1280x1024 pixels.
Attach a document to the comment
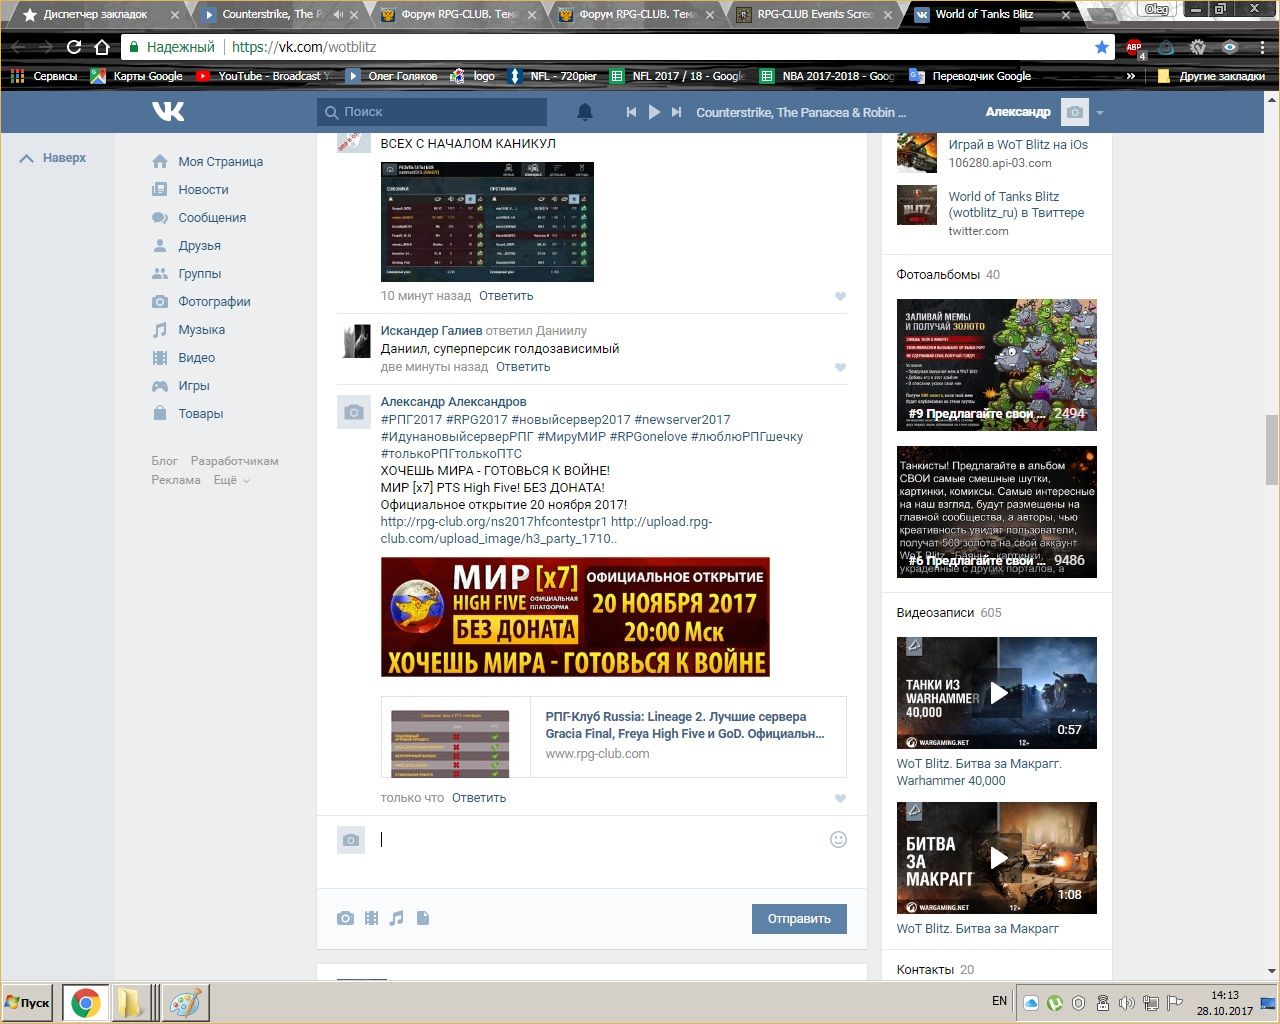[423, 918]
